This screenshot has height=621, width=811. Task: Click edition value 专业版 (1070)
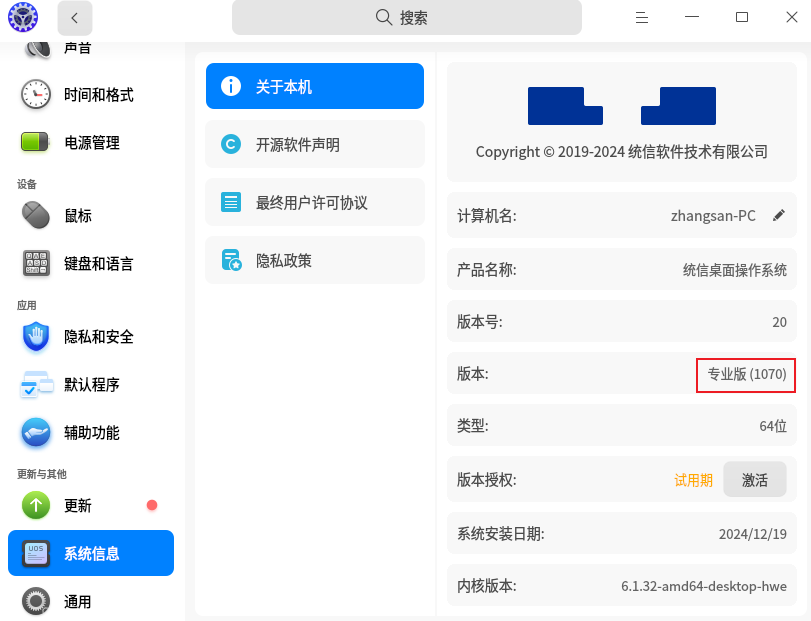pos(746,374)
